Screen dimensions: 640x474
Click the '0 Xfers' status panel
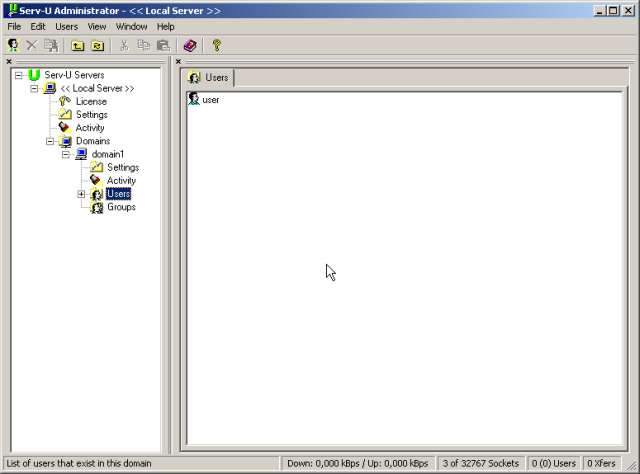click(602, 463)
